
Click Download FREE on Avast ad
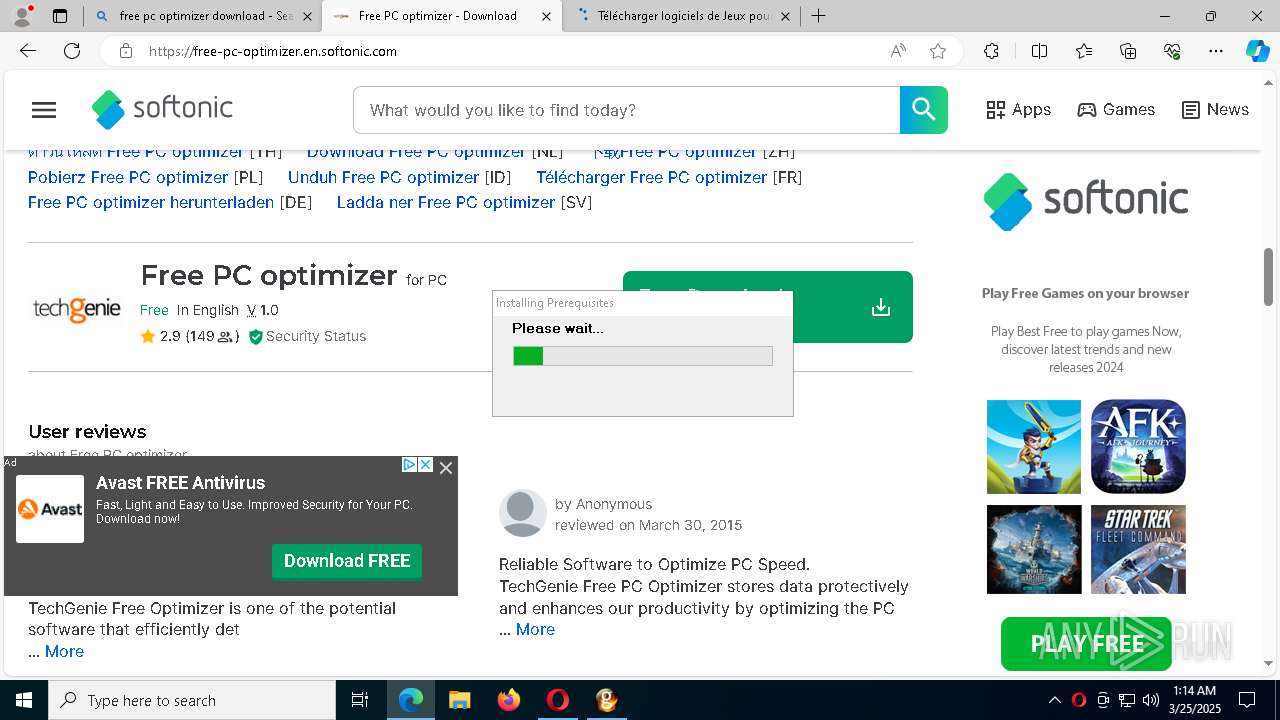347,561
